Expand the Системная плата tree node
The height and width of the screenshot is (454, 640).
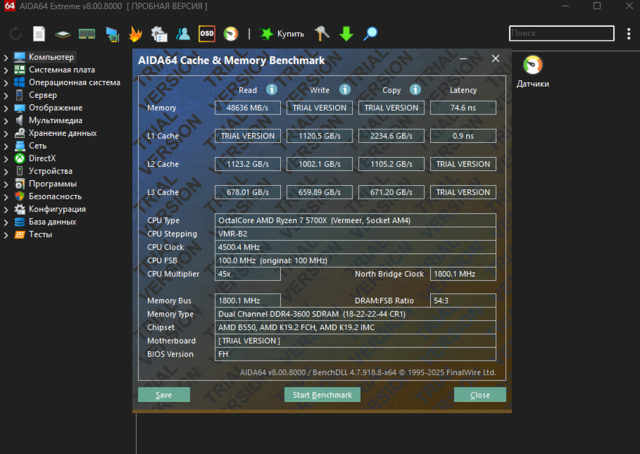[x=6, y=70]
